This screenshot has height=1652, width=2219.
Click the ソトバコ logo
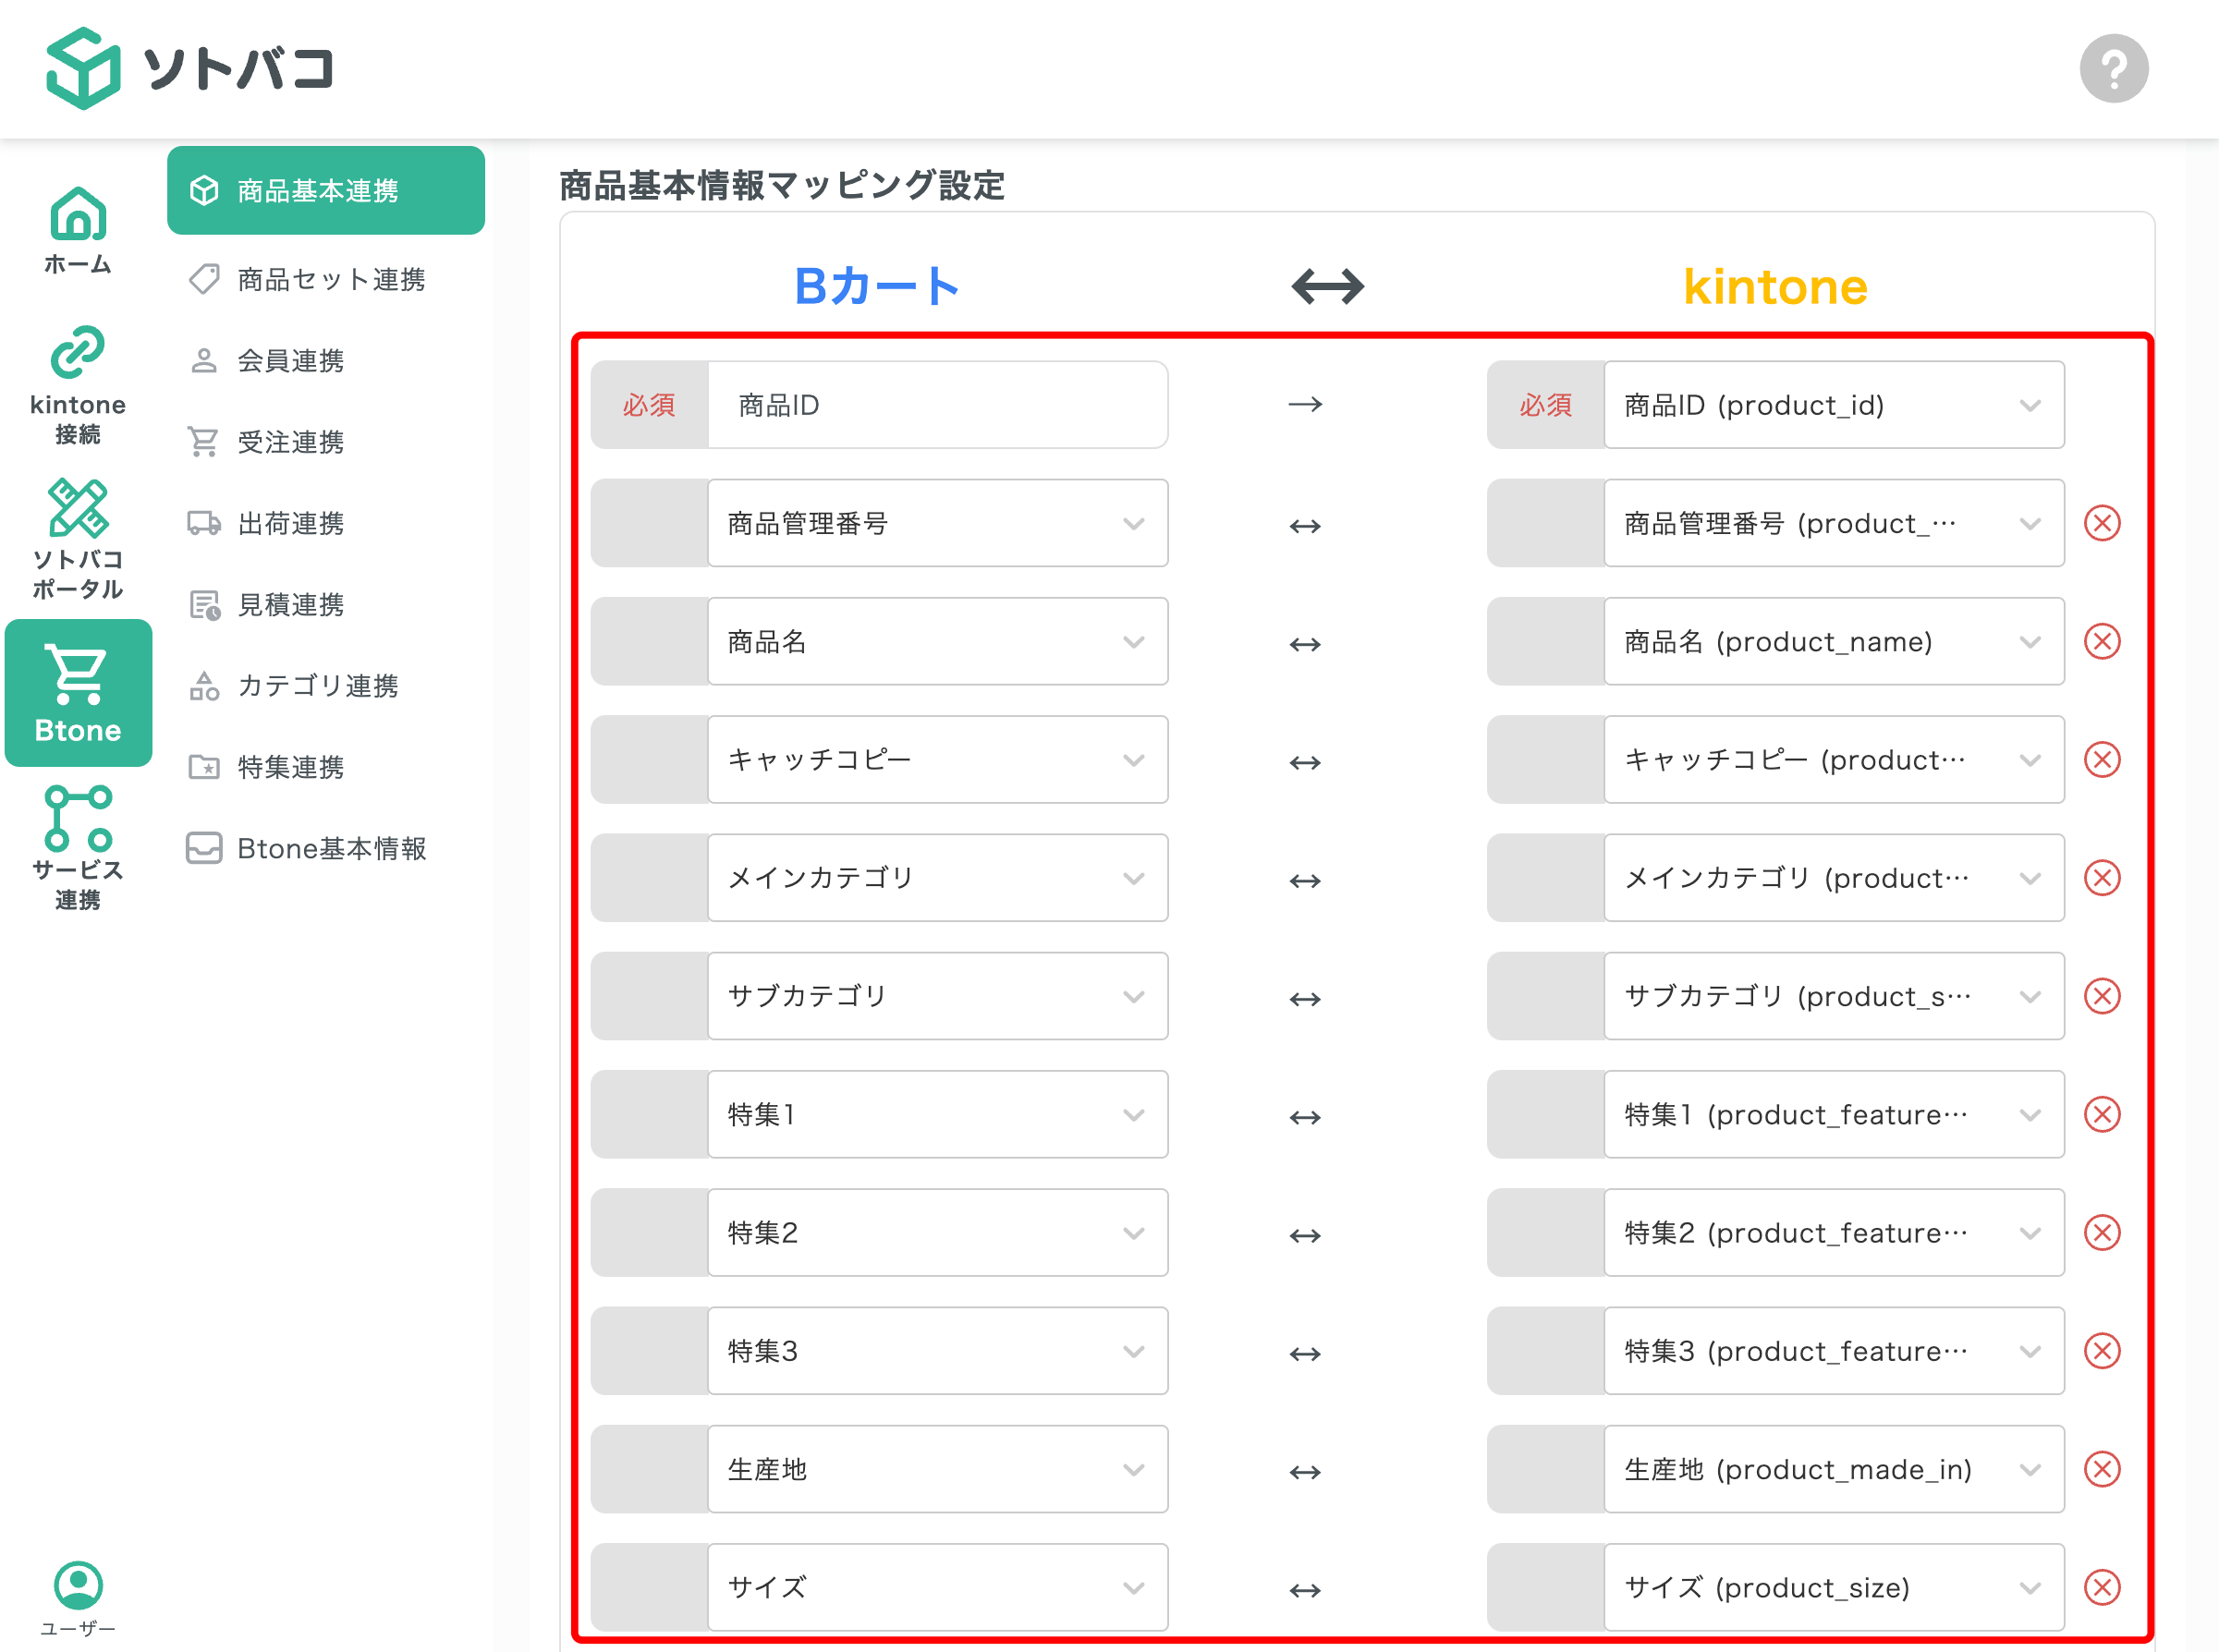coord(190,68)
